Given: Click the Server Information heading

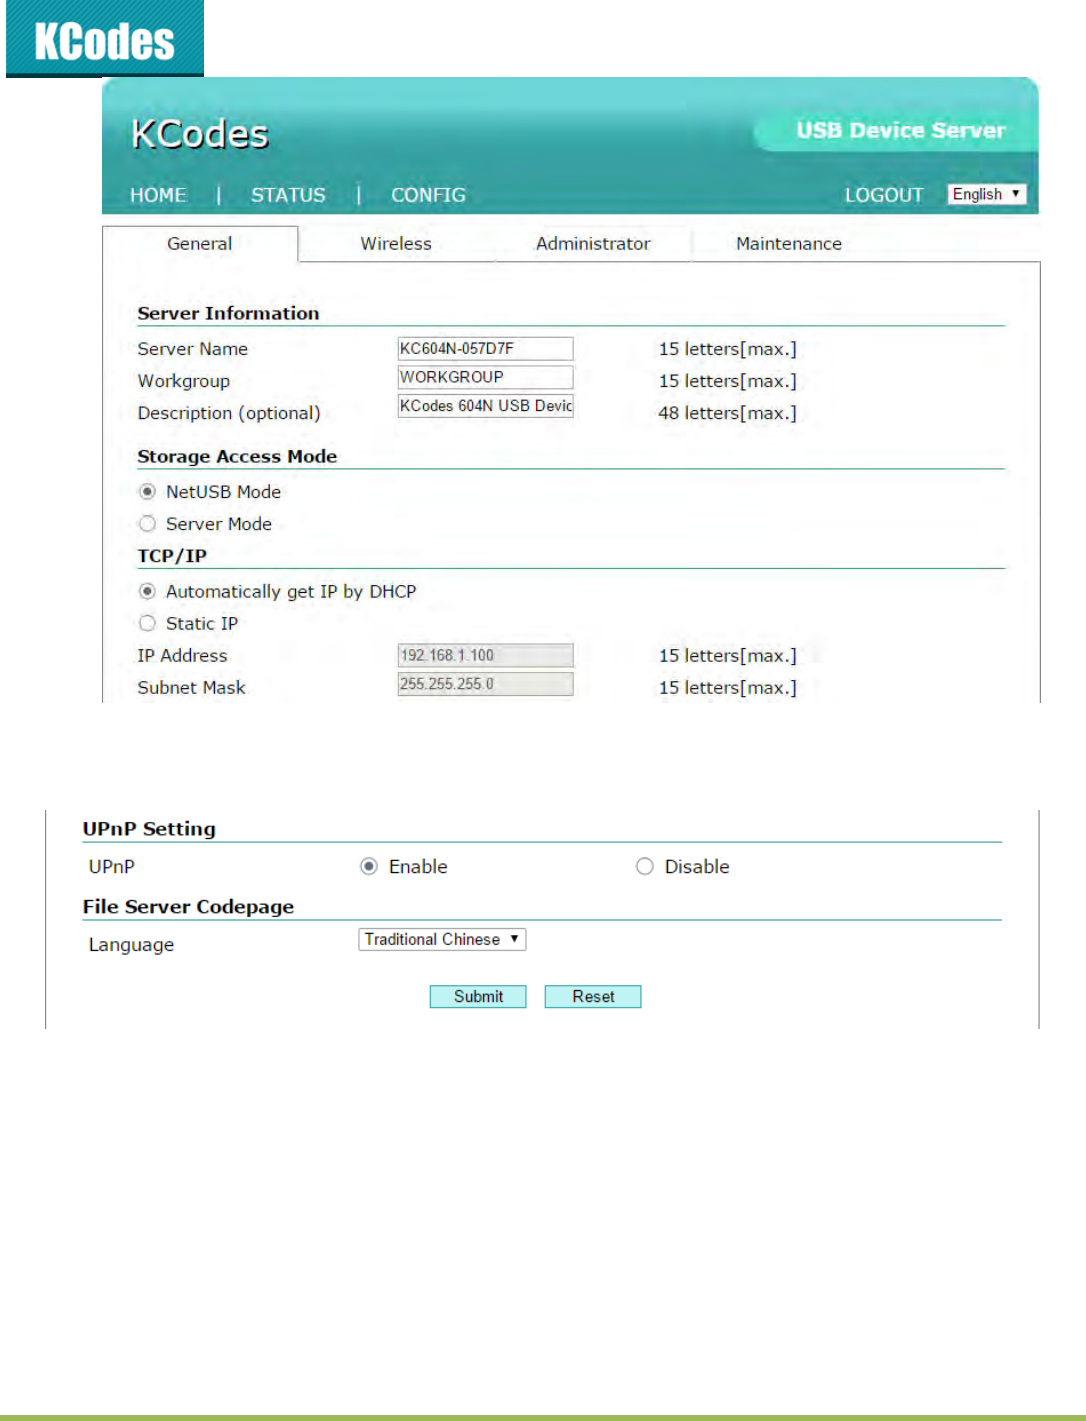Looking at the screenshot, I should 228,313.
